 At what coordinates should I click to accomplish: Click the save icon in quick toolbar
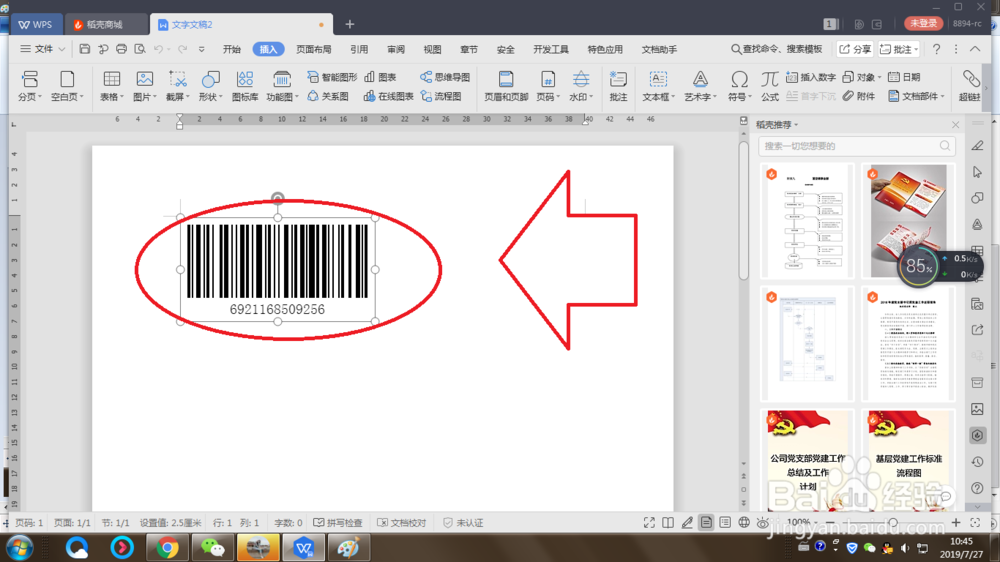point(84,49)
